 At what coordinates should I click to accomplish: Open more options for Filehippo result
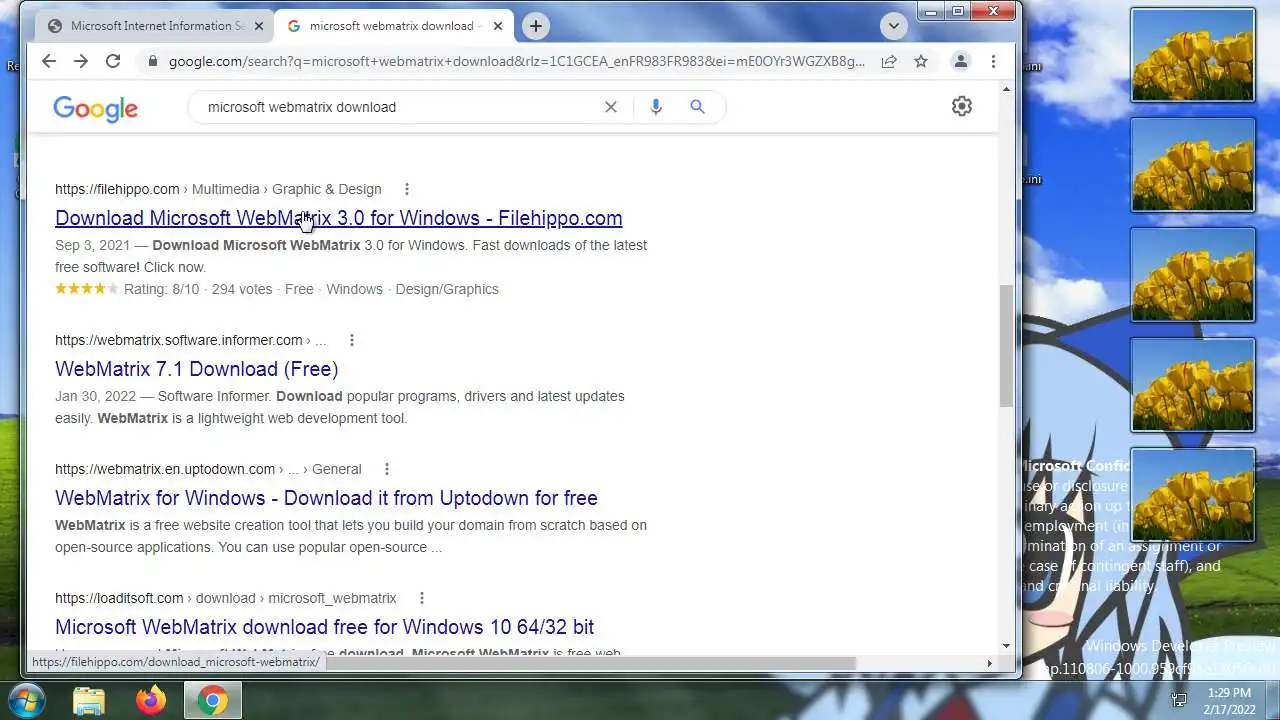[x=406, y=189]
